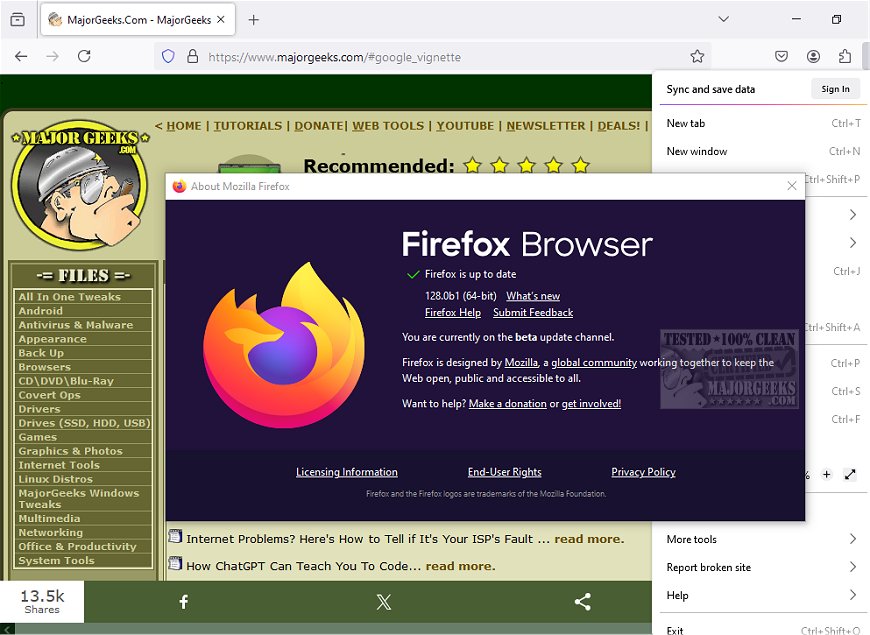870x635 pixels.
Task: Open DEALS! in the site navigation
Action: pyautogui.click(x=619, y=126)
